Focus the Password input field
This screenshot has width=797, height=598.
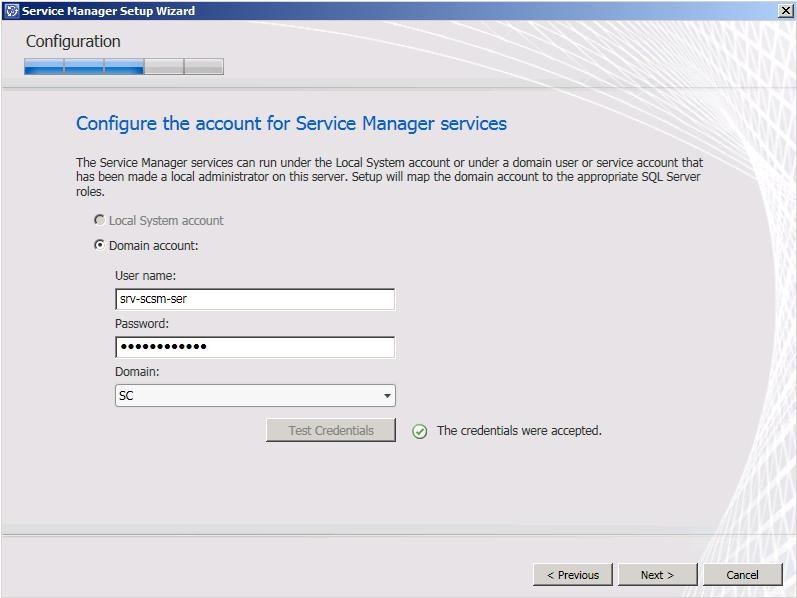255,347
